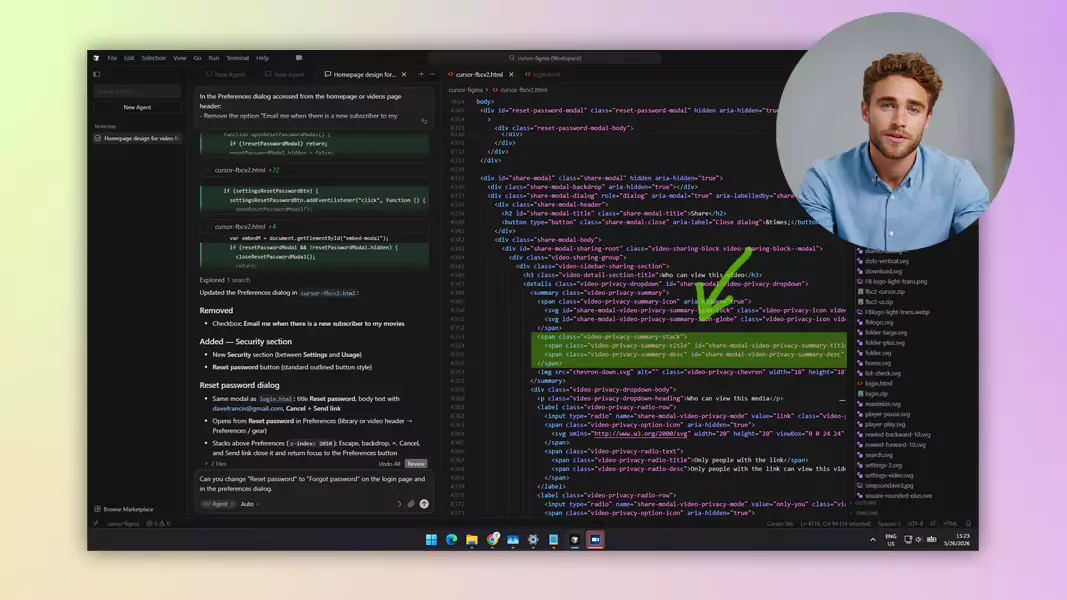Open the Run menu
Image resolution: width=1067 pixels, height=600 pixels.
click(x=214, y=58)
